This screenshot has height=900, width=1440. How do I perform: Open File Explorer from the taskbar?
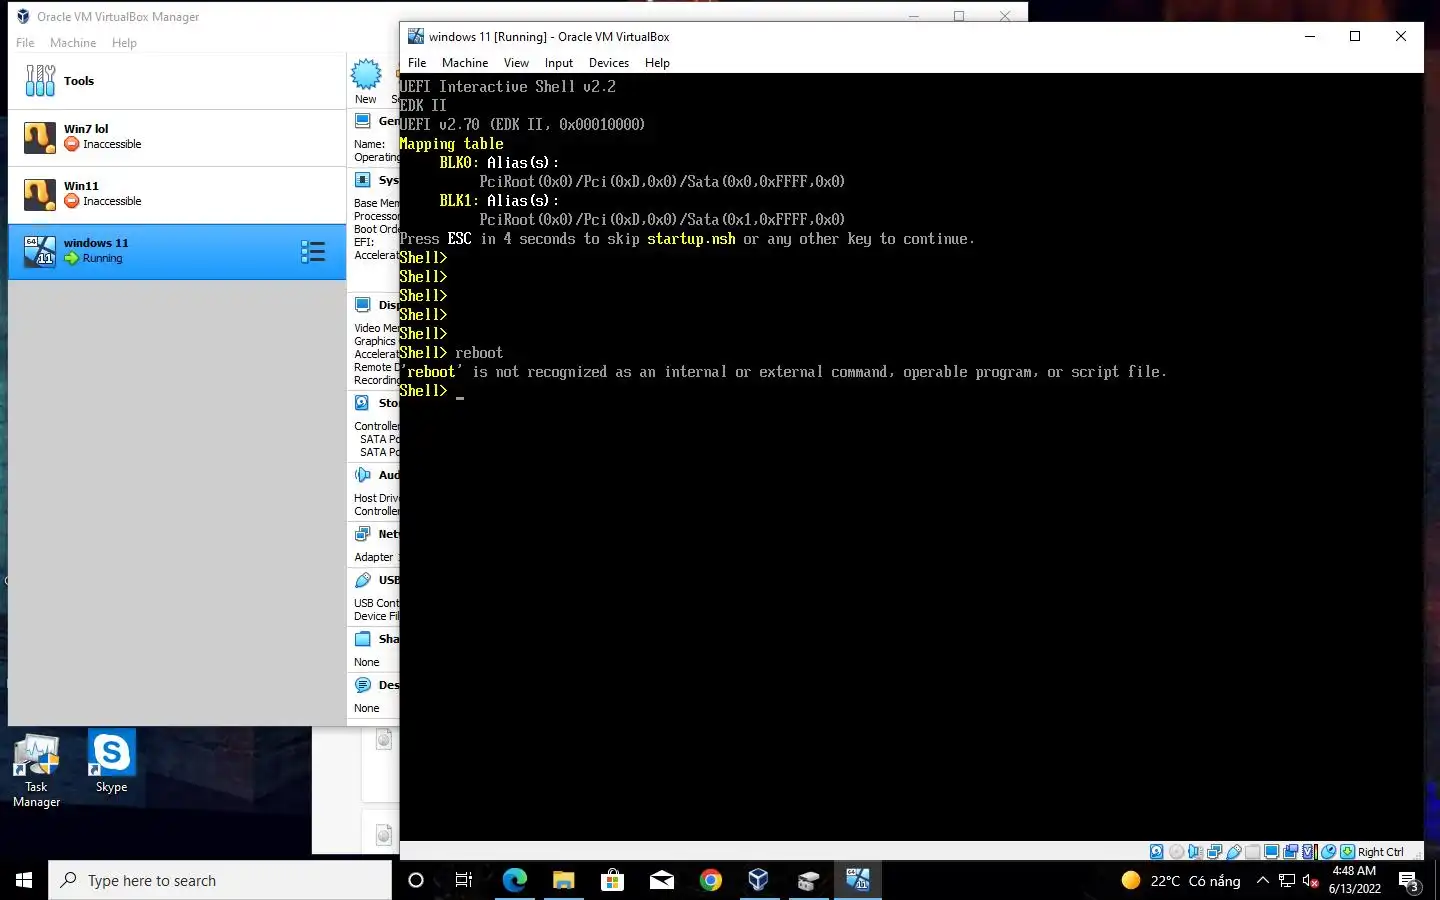563,880
